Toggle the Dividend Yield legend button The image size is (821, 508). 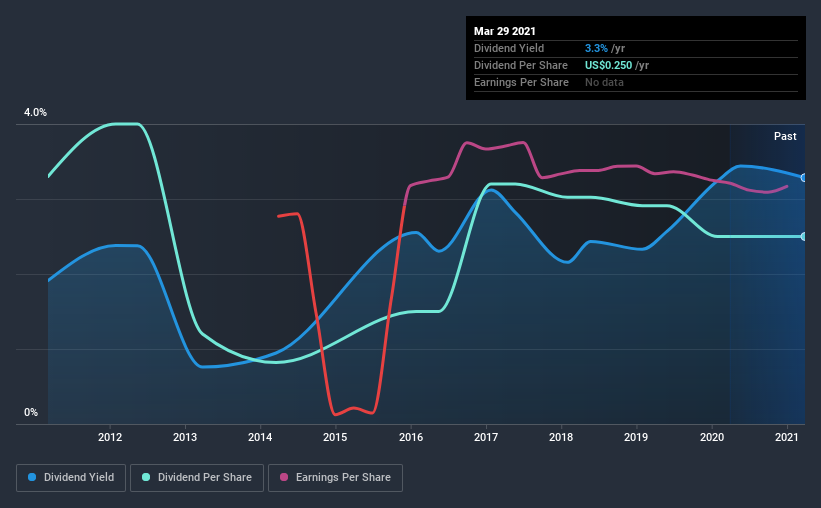click(x=71, y=478)
